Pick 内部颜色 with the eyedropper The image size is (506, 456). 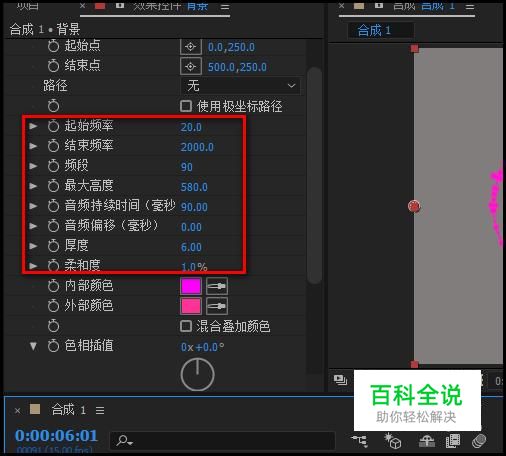[x=217, y=286]
